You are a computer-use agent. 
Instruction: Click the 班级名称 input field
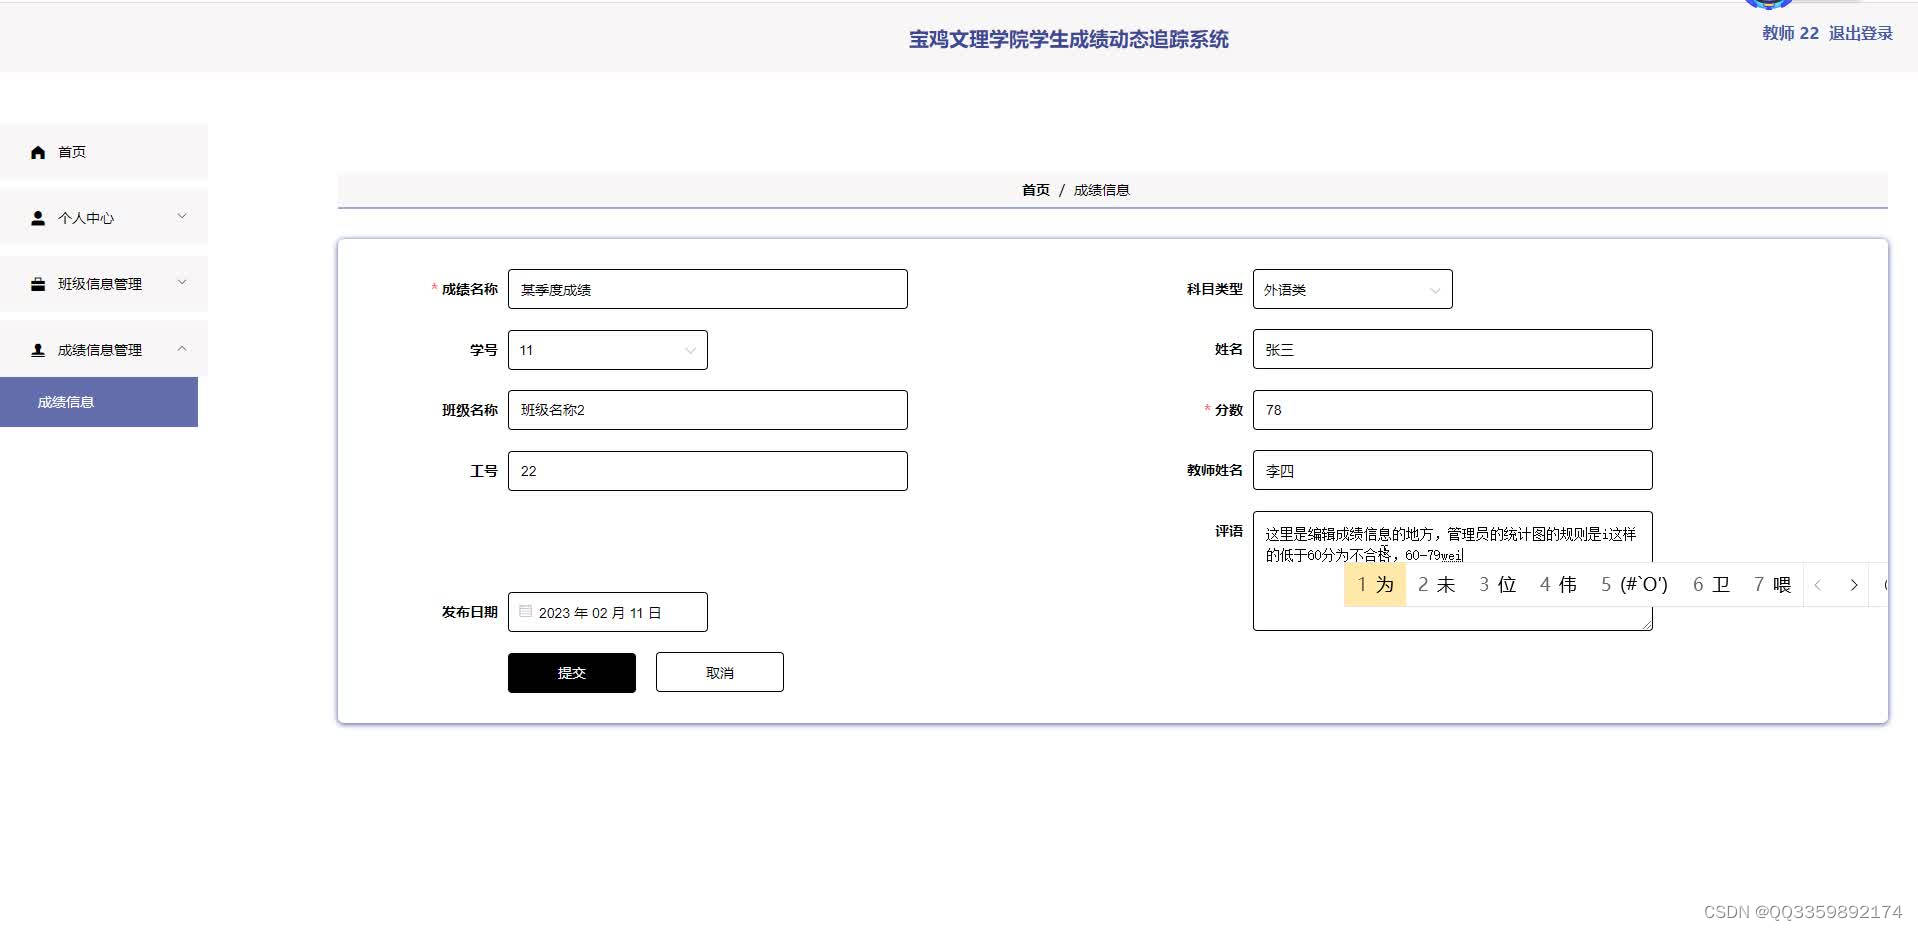(708, 410)
